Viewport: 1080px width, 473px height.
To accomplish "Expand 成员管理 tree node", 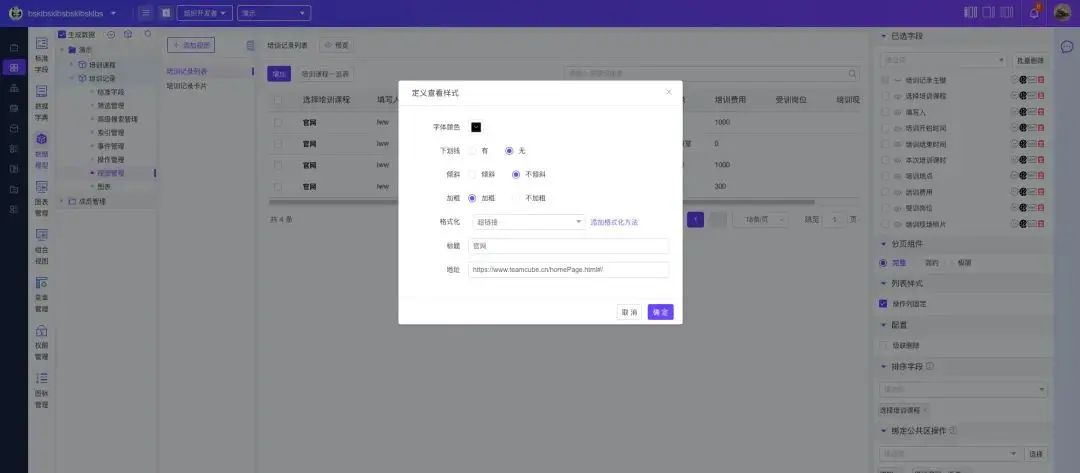I will (61, 202).
